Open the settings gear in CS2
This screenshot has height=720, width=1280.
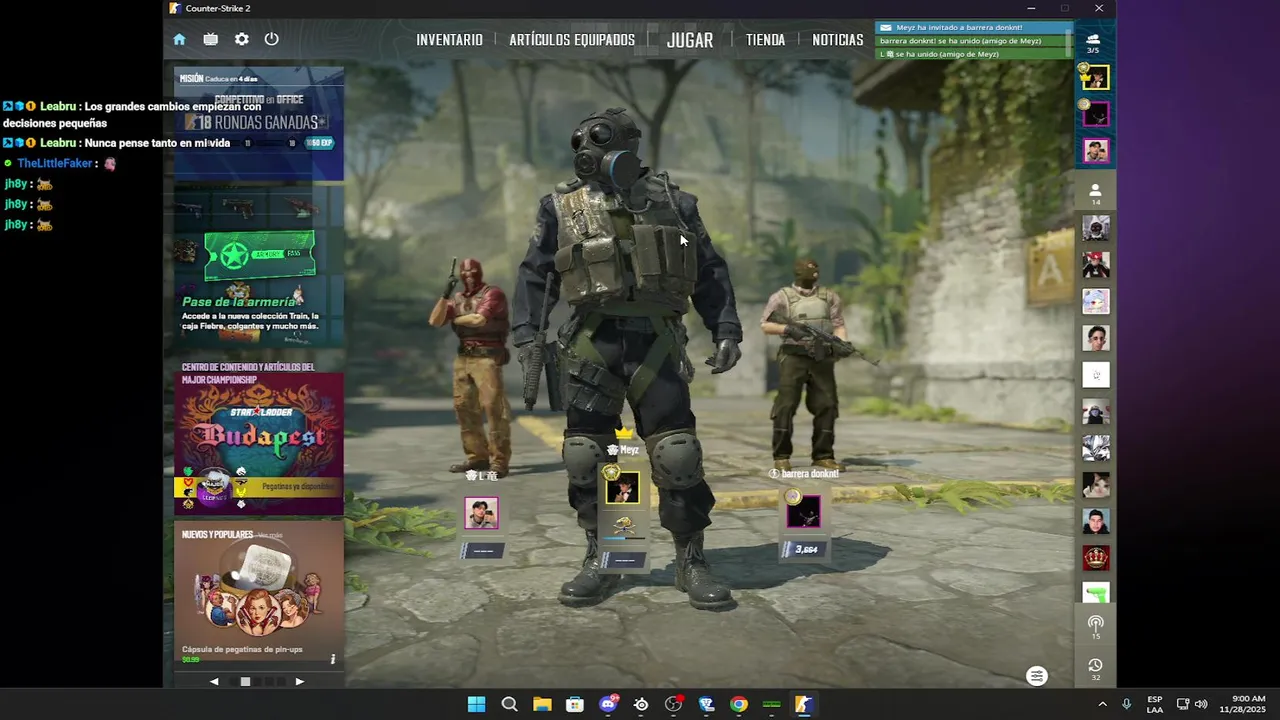241,39
